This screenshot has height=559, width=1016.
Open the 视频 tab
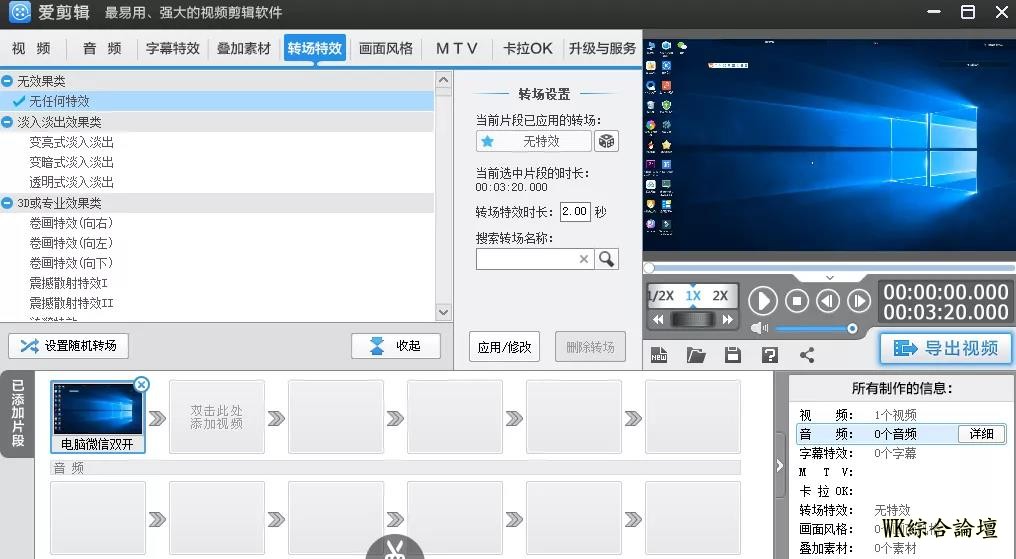pos(31,49)
